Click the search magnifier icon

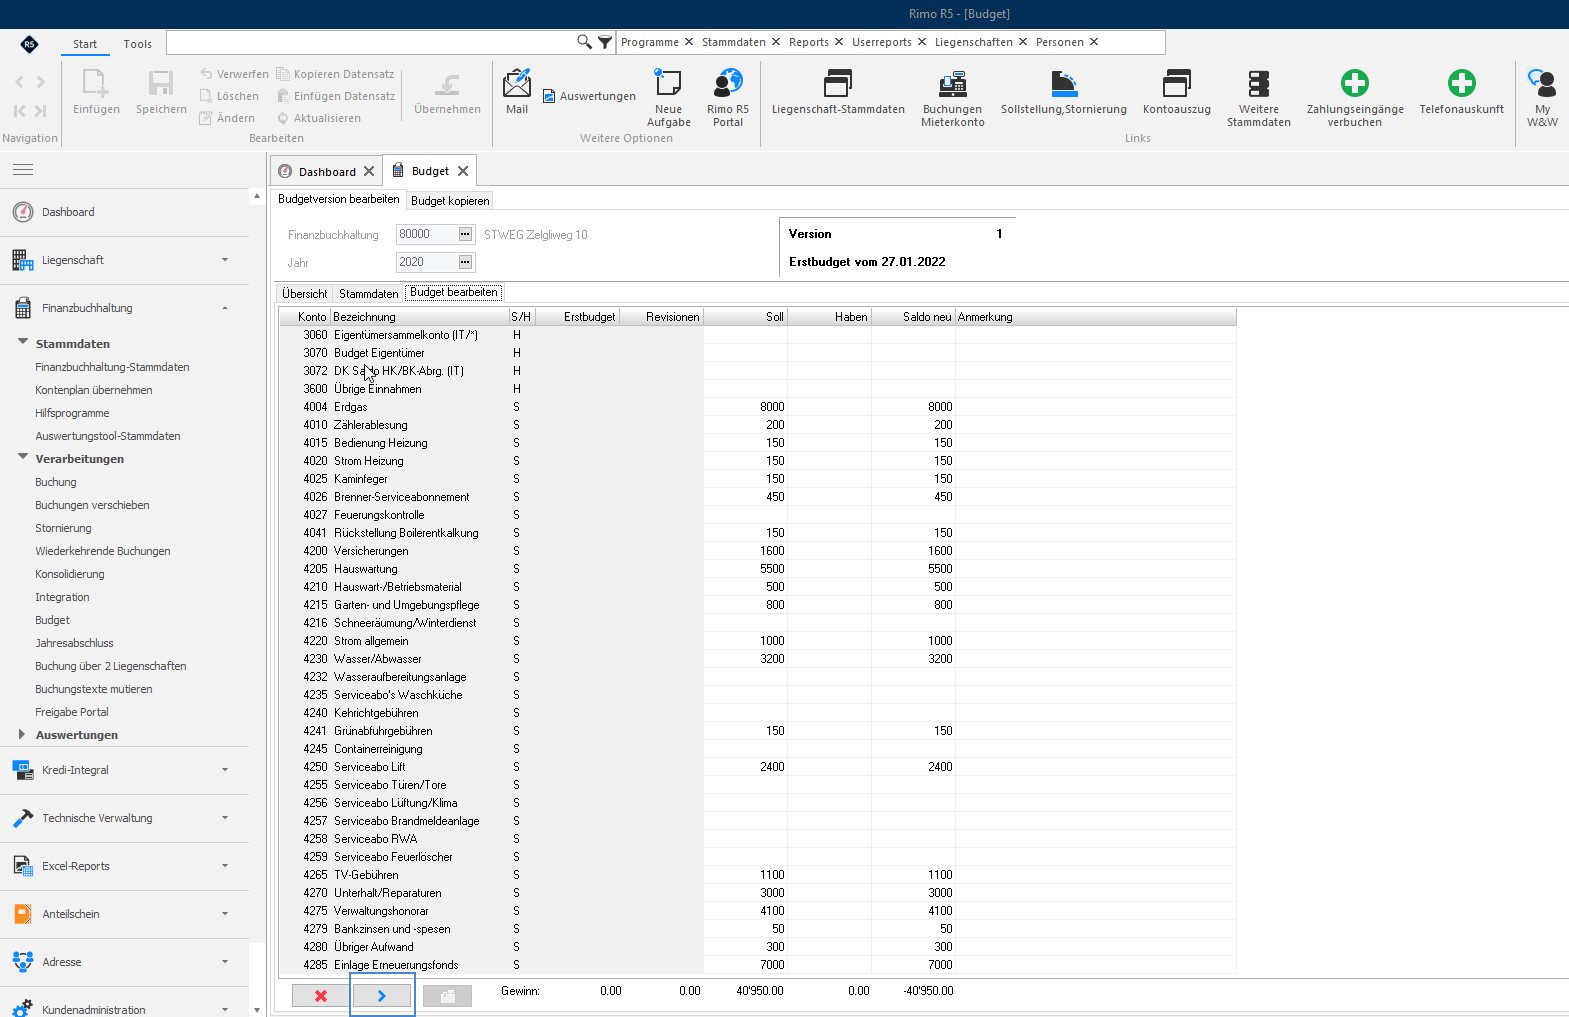tap(584, 42)
